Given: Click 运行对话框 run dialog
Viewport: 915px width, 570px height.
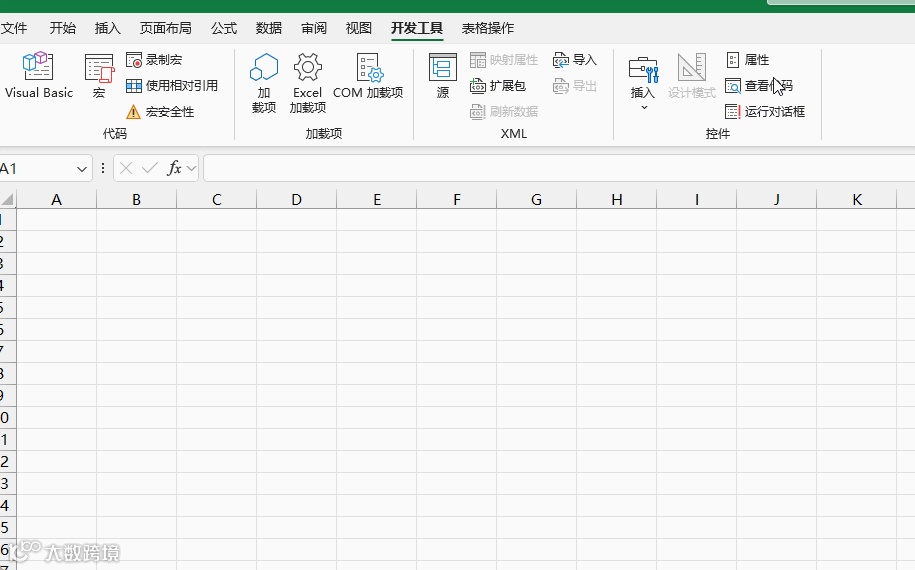Looking at the screenshot, I should [765, 111].
